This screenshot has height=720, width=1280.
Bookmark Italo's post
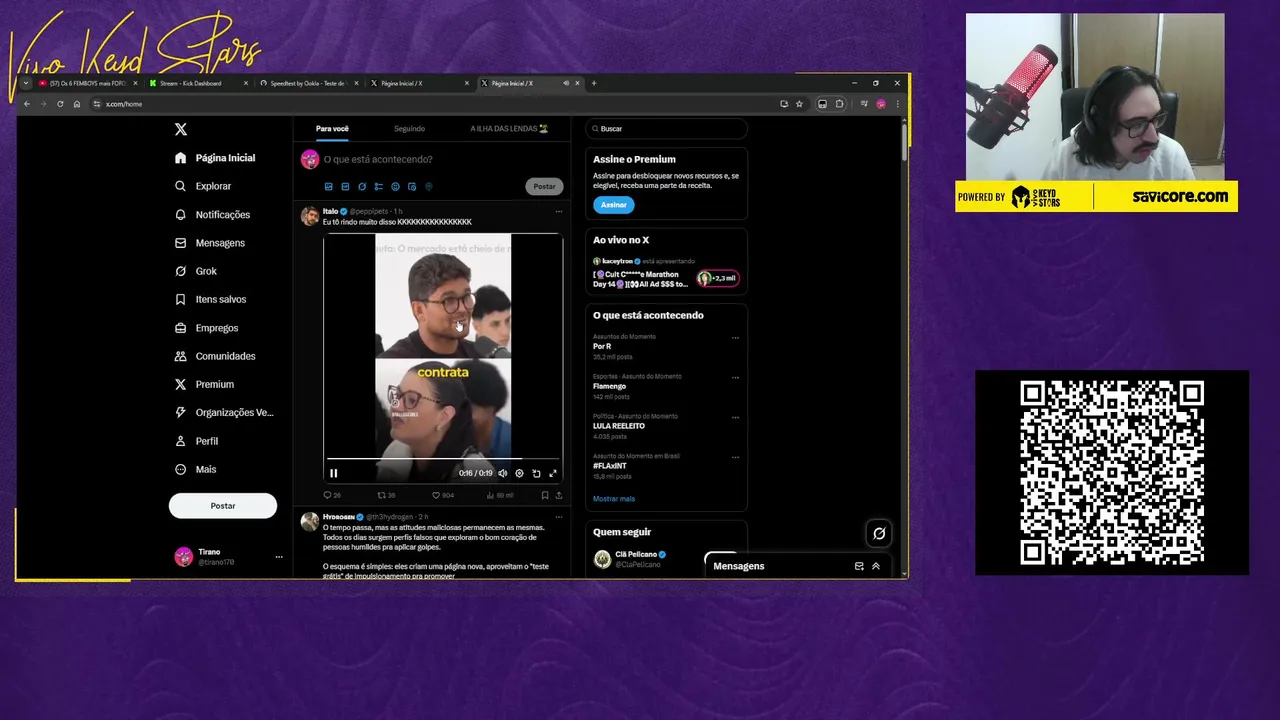(544, 495)
